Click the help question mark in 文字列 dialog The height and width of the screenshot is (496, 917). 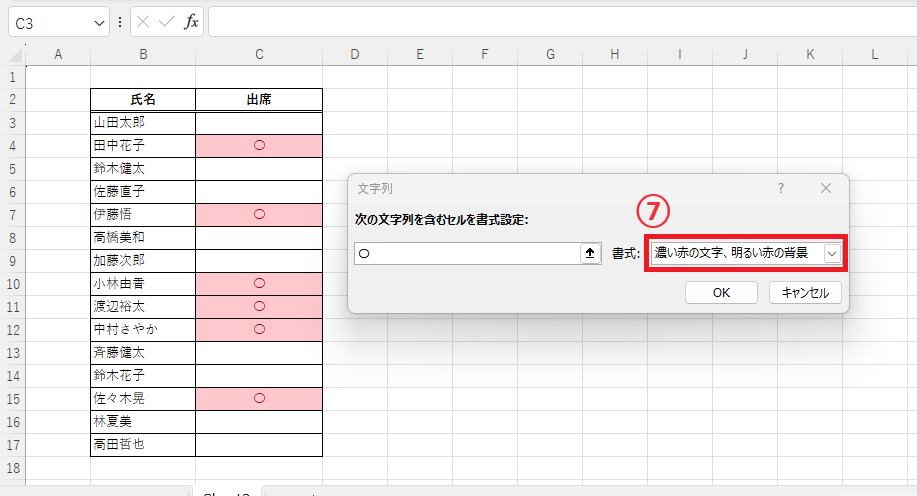tap(781, 188)
